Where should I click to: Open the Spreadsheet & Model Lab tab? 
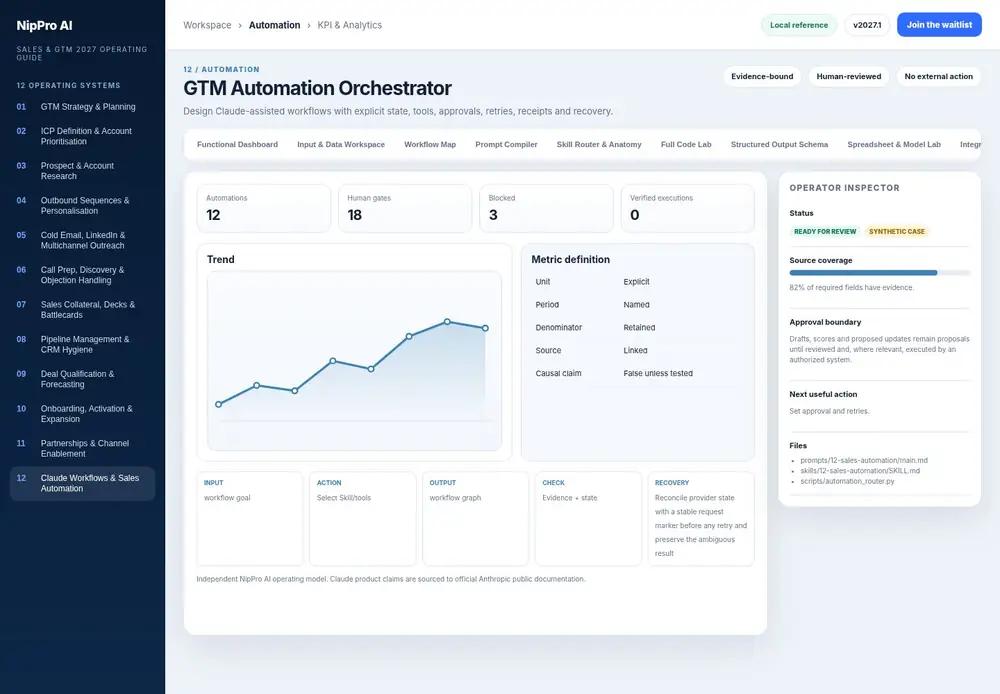(x=893, y=144)
